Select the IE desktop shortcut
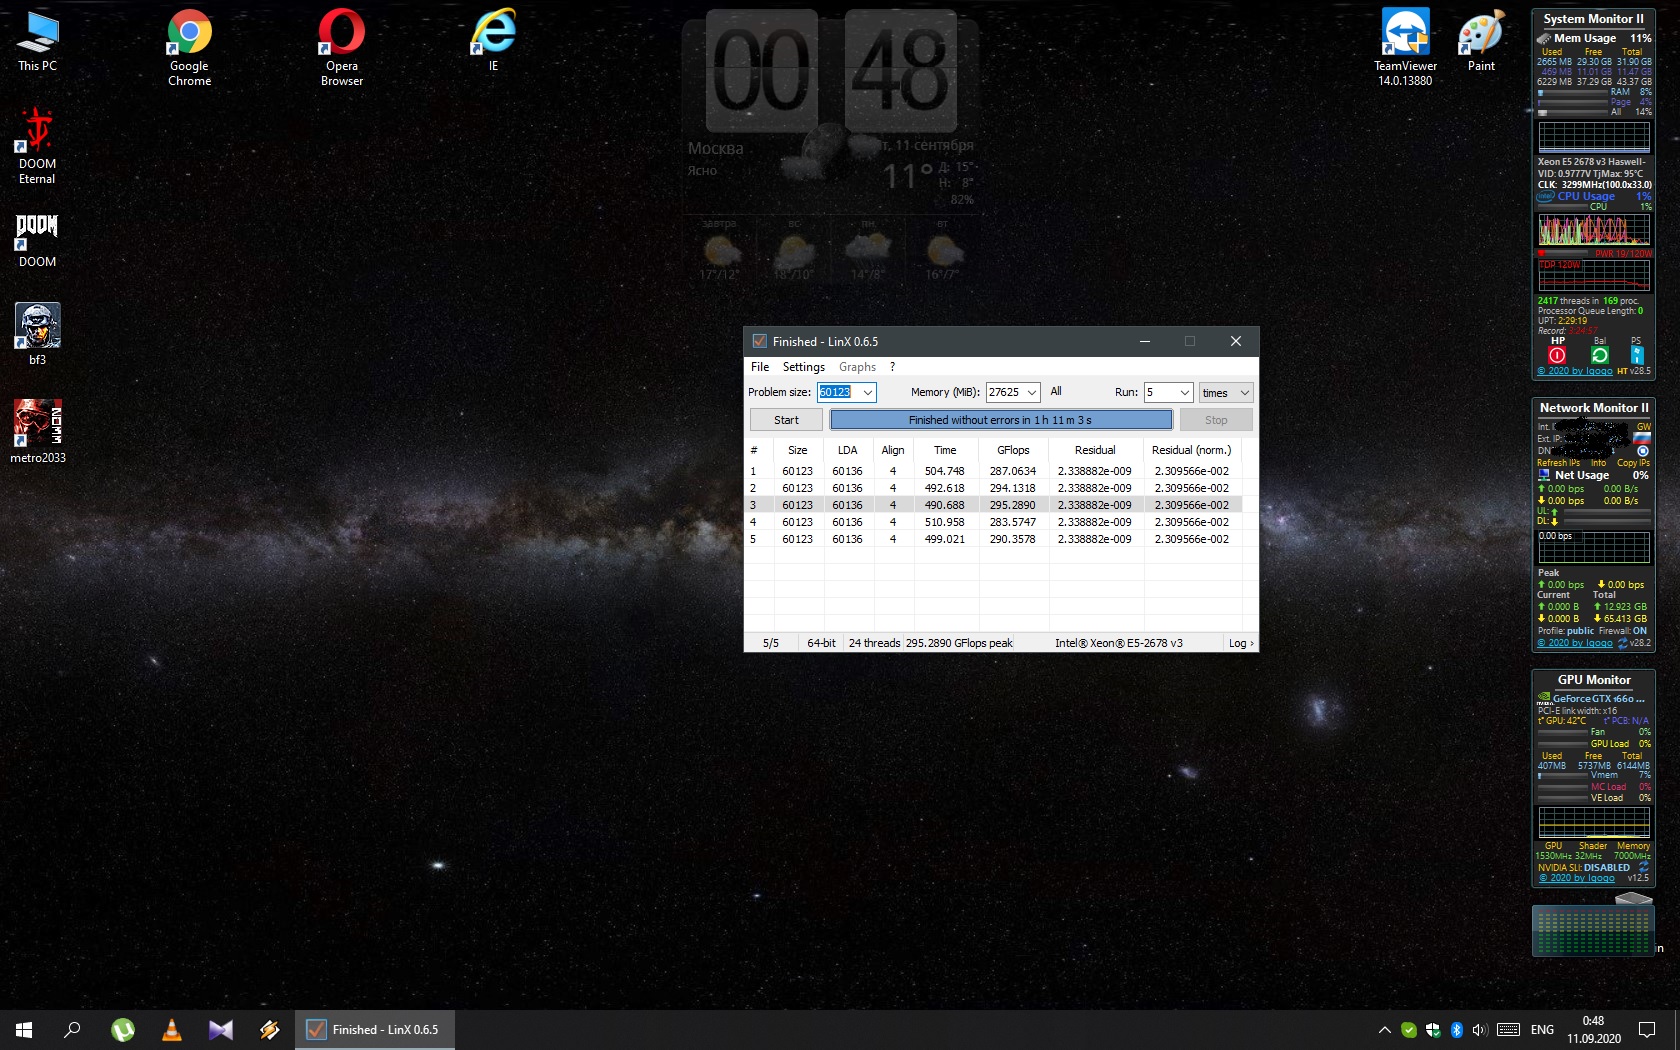Image resolution: width=1680 pixels, height=1050 pixels. [x=493, y=41]
